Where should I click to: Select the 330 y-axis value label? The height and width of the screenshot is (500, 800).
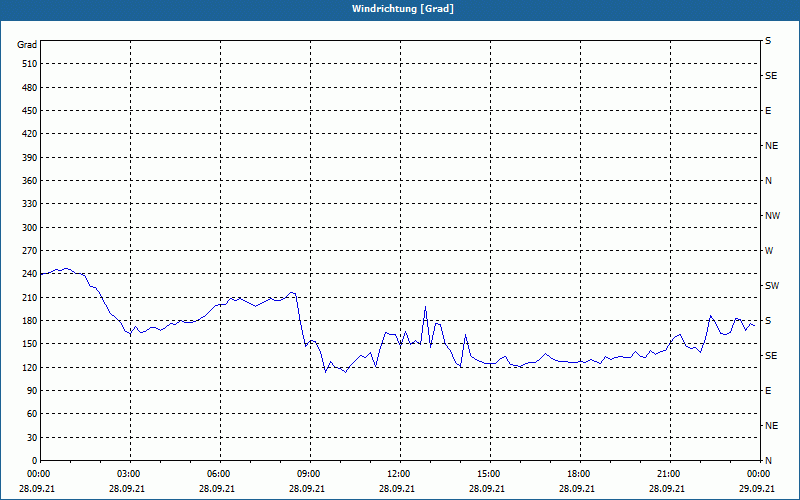(x=30, y=204)
